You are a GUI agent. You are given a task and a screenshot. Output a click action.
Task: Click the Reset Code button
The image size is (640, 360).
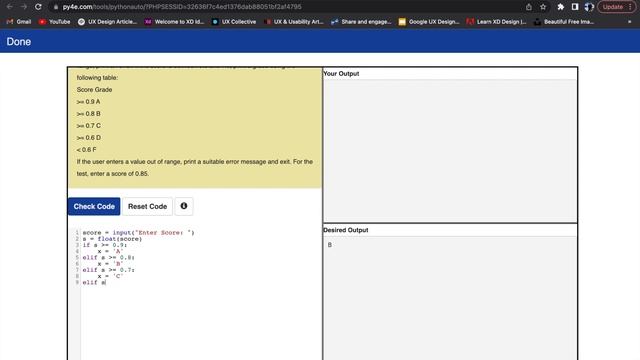pyautogui.click(x=147, y=207)
